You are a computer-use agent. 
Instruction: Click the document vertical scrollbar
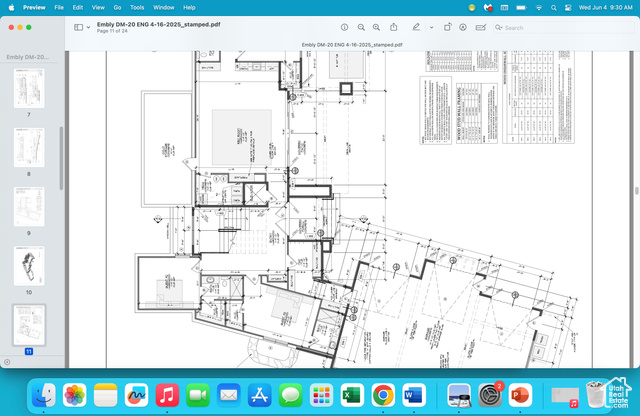636,190
